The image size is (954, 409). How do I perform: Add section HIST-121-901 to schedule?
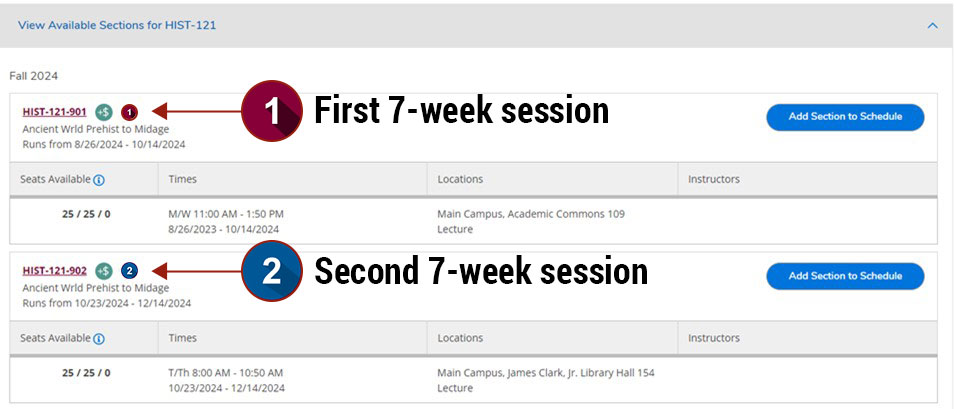[x=845, y=117]
